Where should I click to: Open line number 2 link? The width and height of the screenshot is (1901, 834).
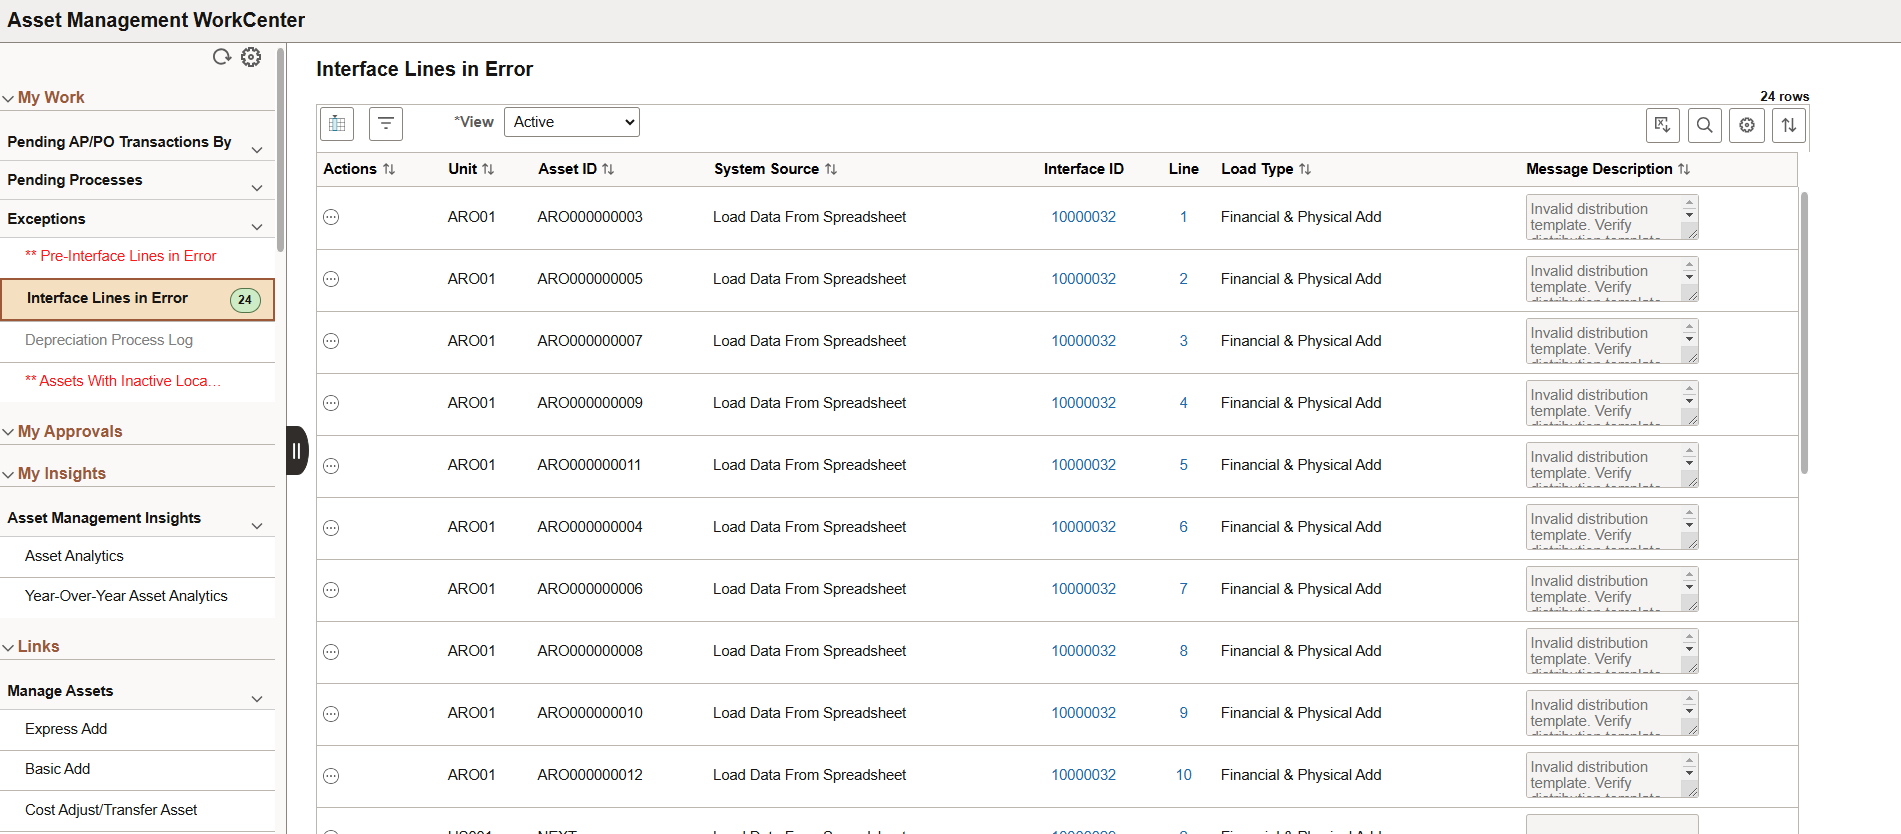(1183, 279)
